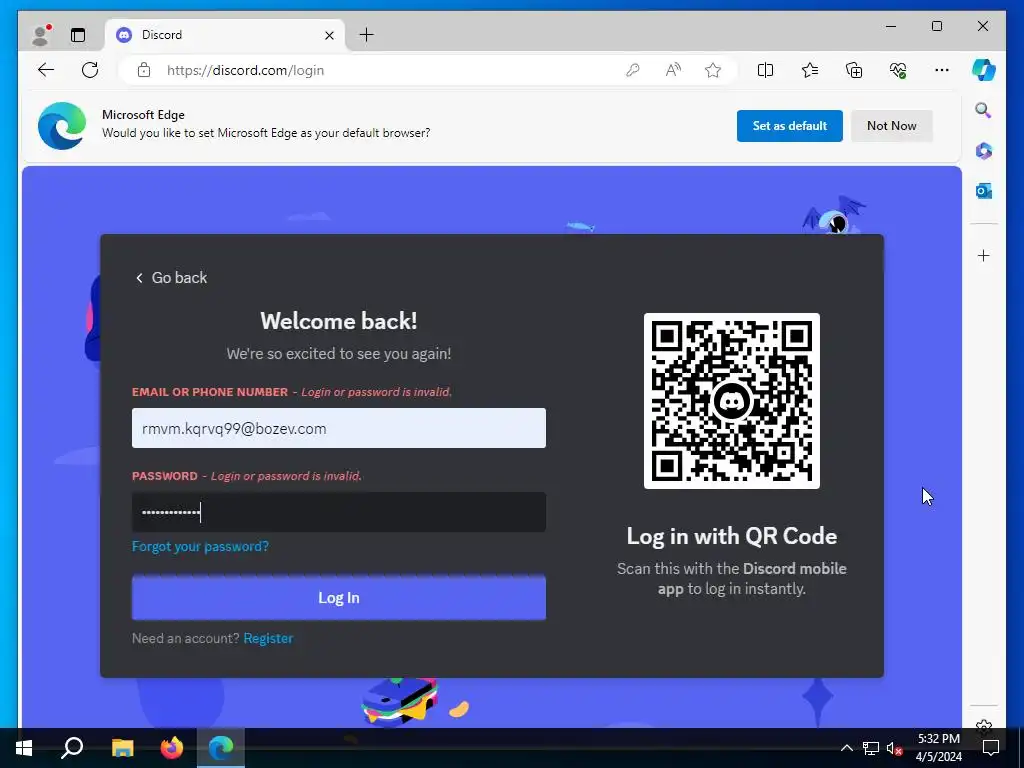Open Settings and more menu
This screenshot has width=1024, height=768.
point(942,70)
